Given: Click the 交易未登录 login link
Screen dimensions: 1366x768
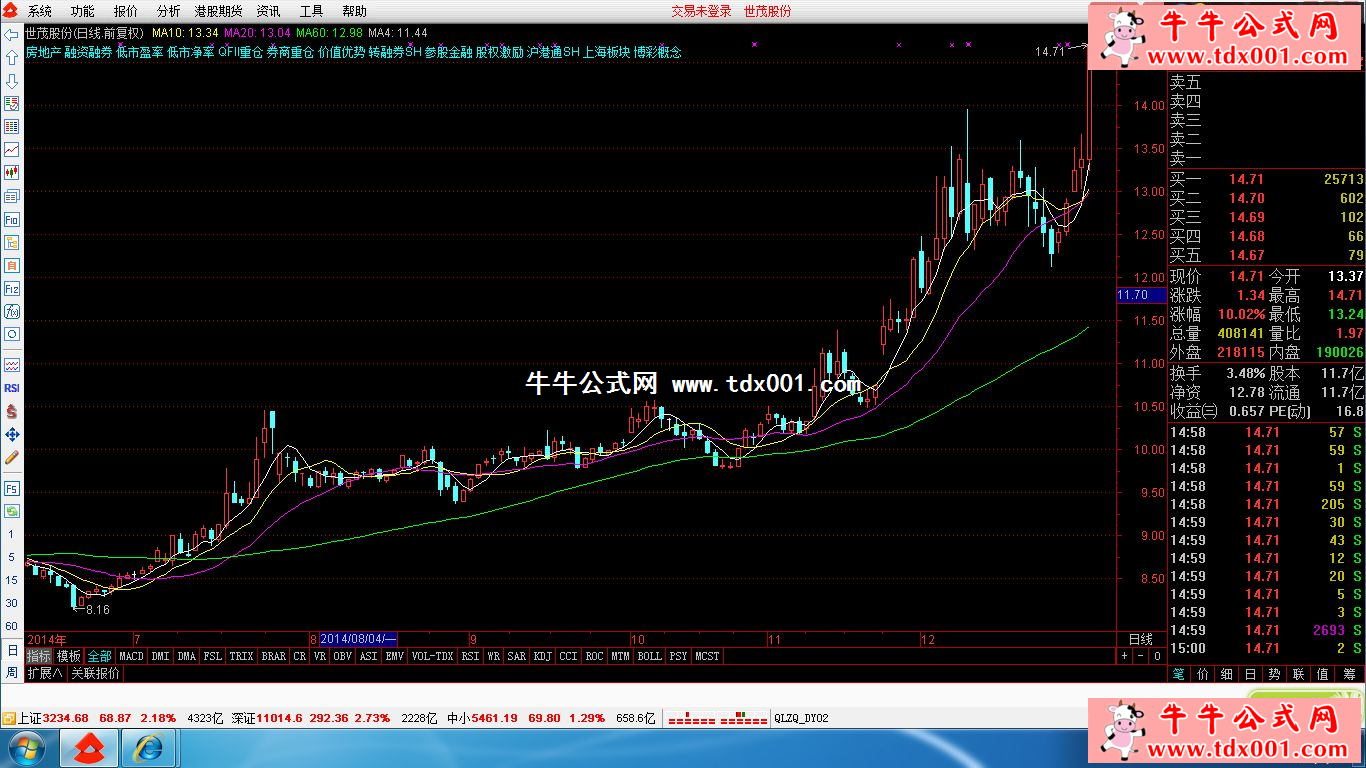Looking at the screenshot, I should [701, 11].
